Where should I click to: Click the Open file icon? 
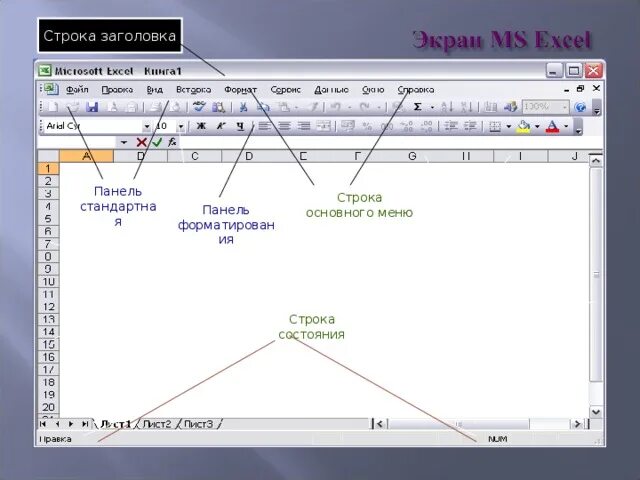point(73,107)
